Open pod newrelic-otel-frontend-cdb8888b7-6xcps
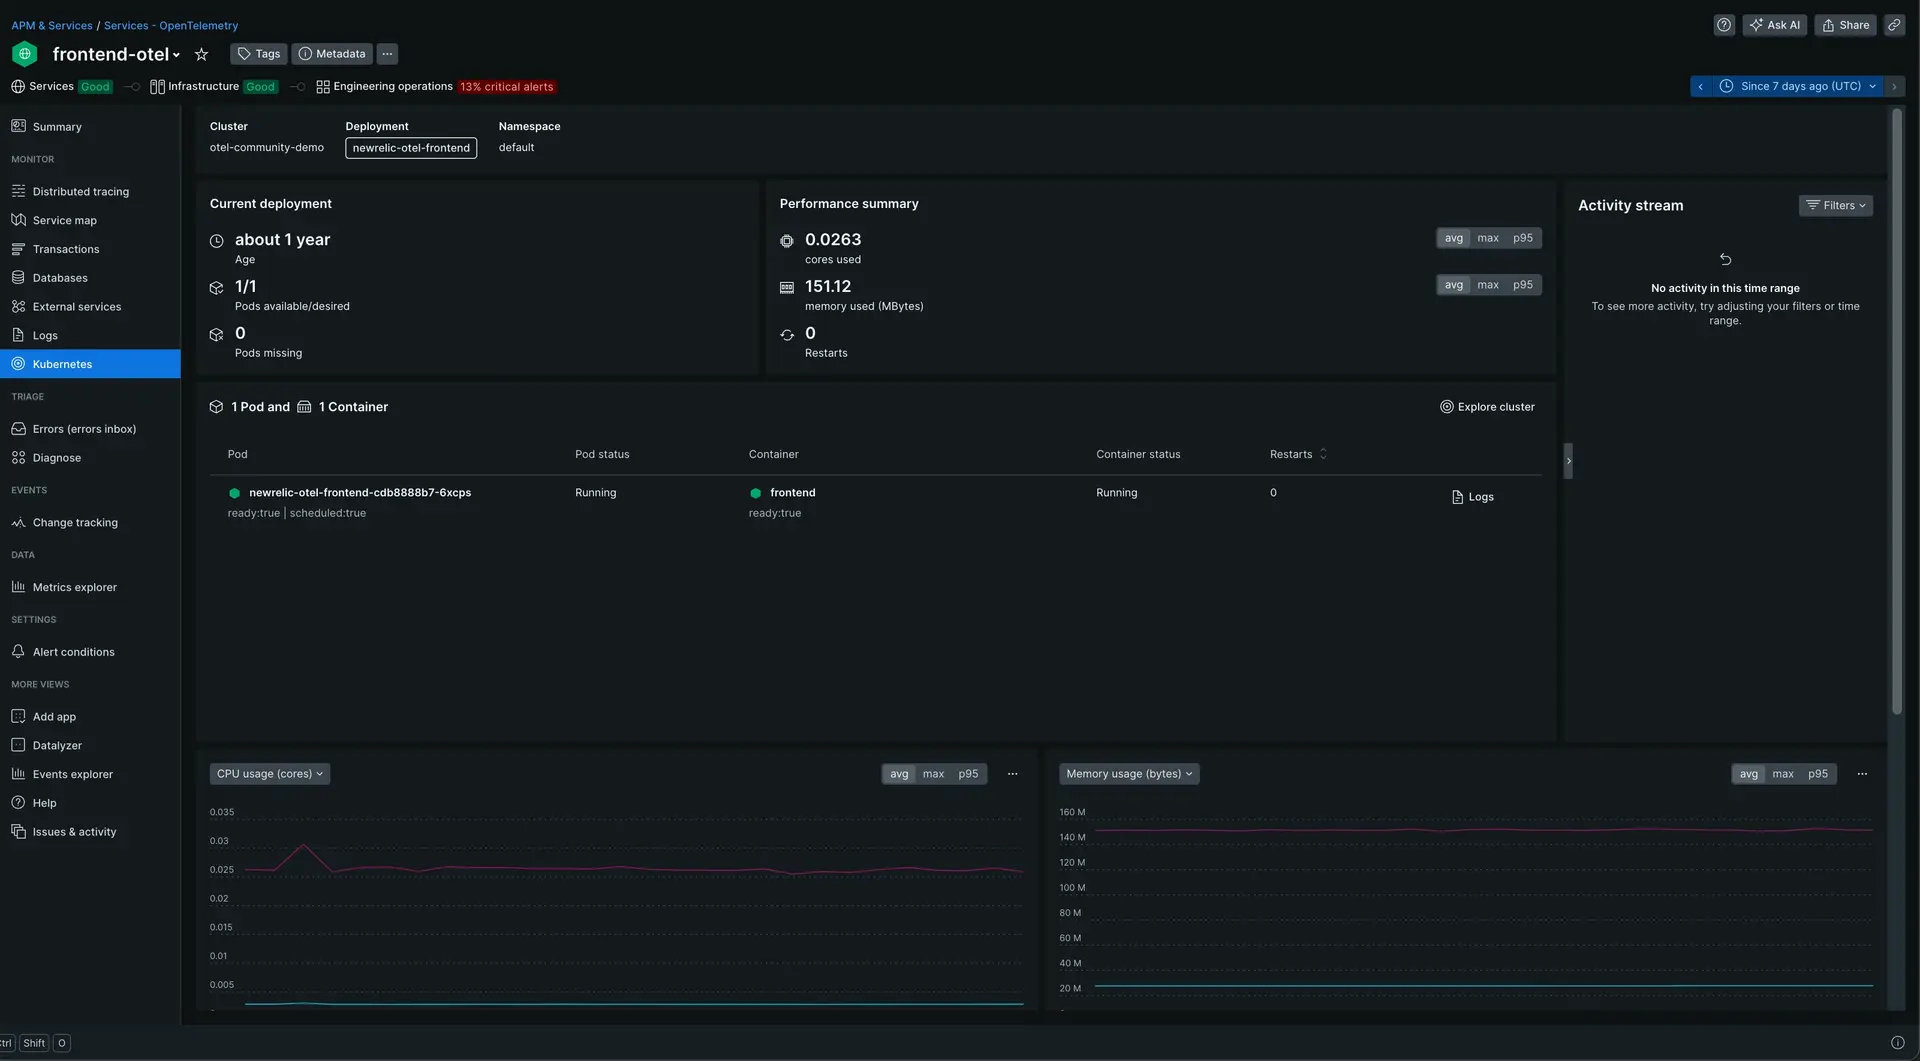Viewport: 1920px width, 1061px height. [x=360, y=493]
